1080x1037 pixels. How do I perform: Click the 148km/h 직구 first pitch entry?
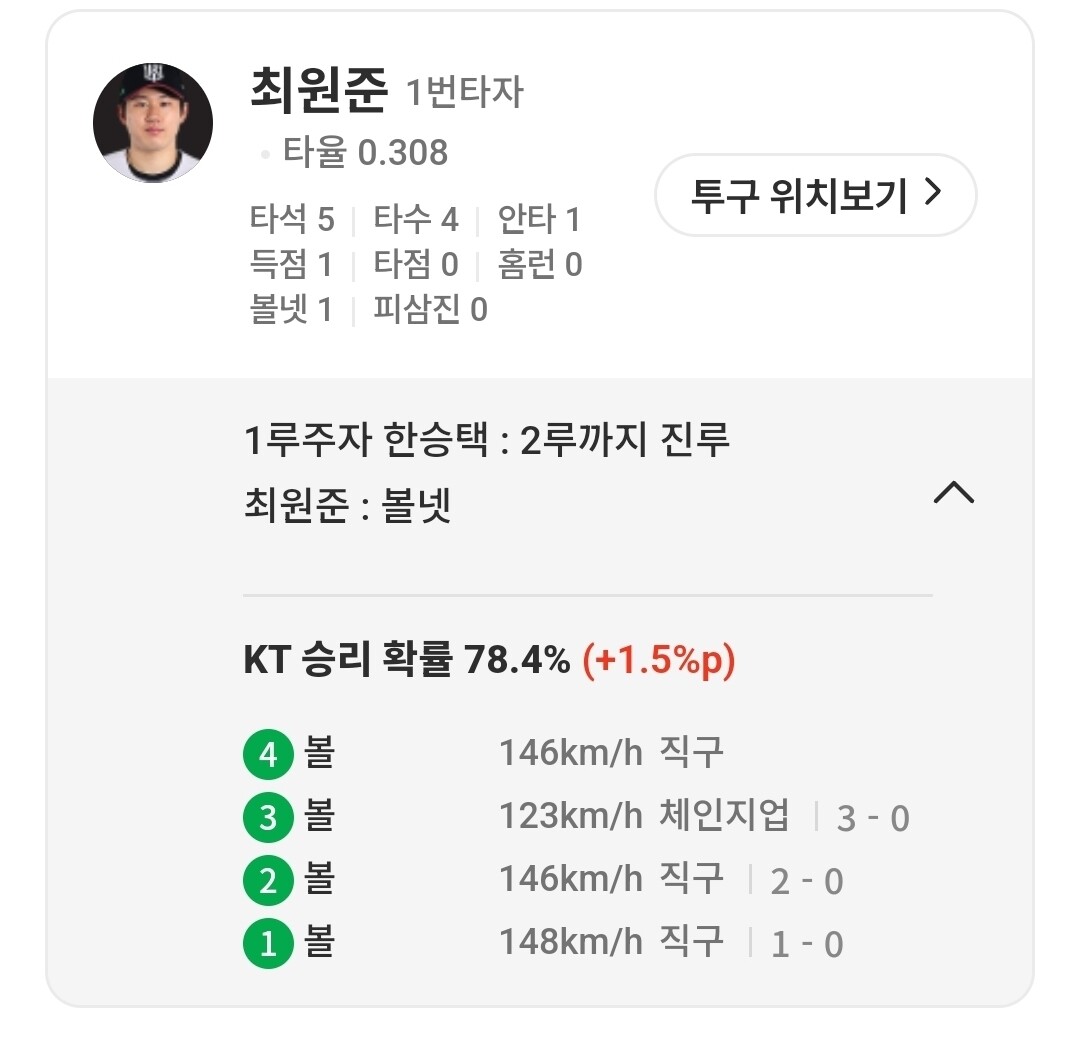coord(611,942)
